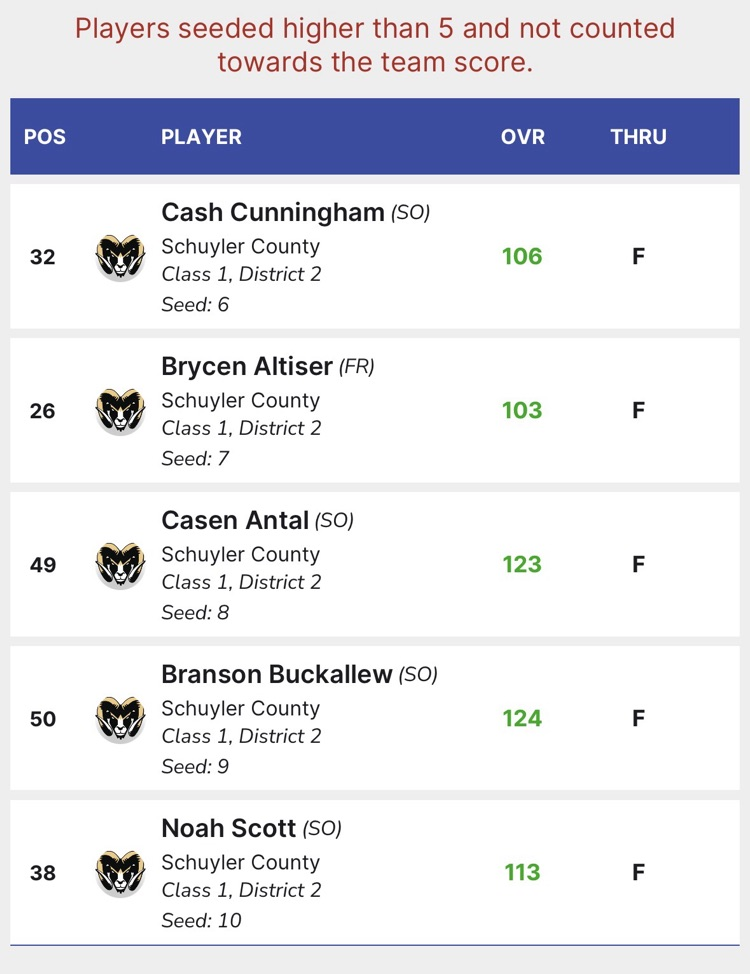750x974 pixels.
Task: Click Branson Buckallew's ram team logo
Action: 121,719
